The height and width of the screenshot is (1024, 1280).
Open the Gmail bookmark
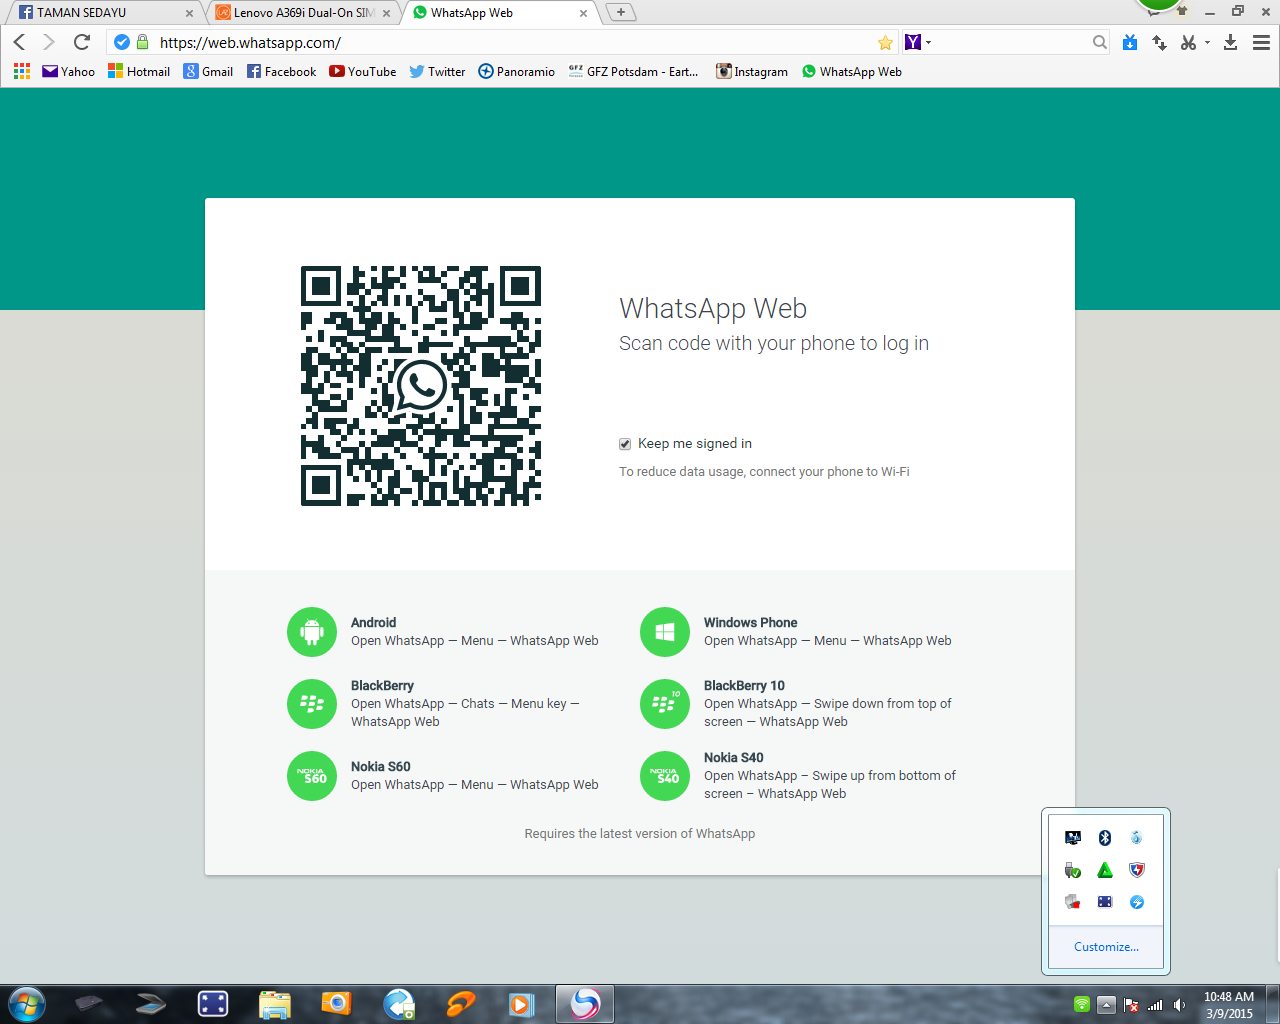208,71
